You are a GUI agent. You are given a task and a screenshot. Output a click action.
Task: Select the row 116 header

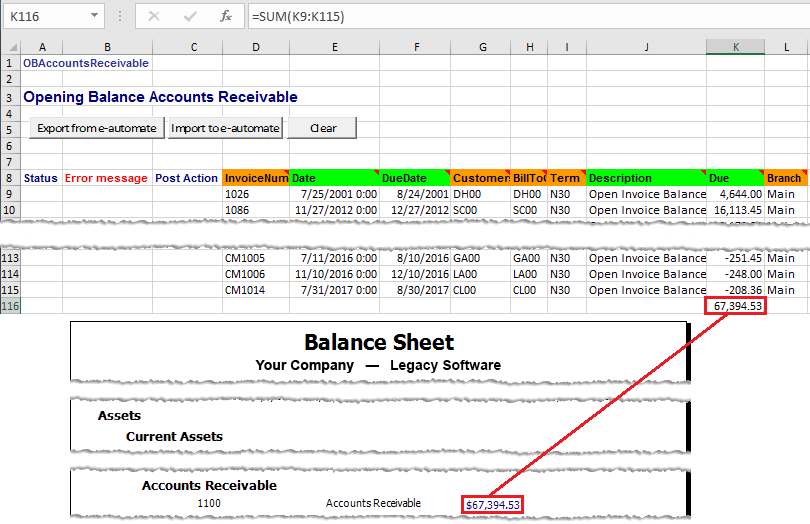click(10, 304)
